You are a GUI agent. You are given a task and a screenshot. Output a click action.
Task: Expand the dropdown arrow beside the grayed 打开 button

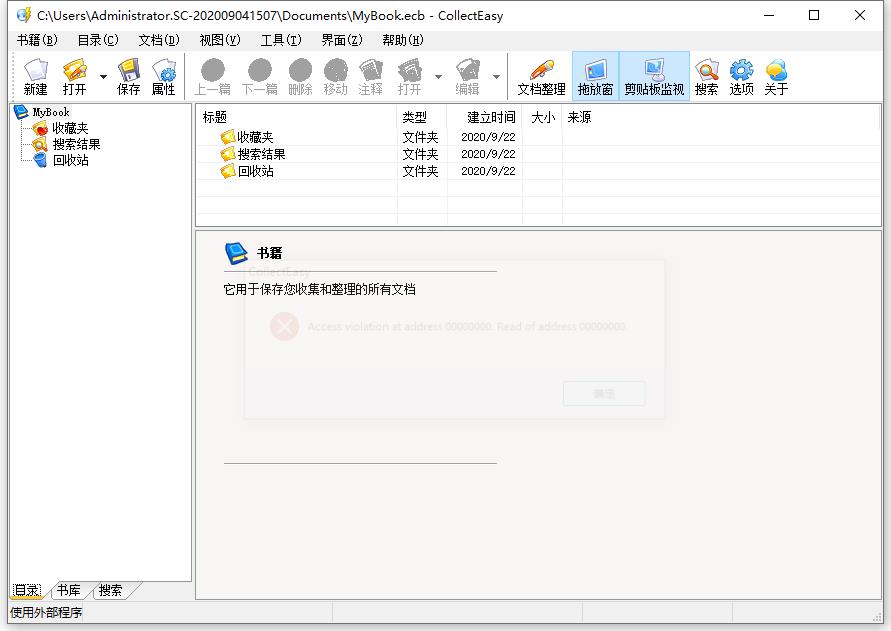coord(438,77)
